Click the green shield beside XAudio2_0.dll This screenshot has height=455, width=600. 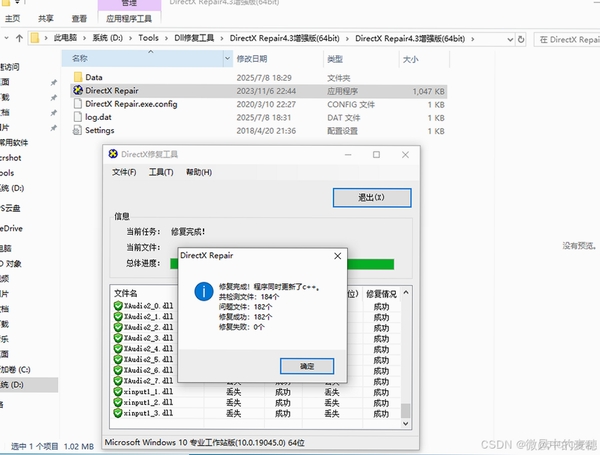coord(118,306)
